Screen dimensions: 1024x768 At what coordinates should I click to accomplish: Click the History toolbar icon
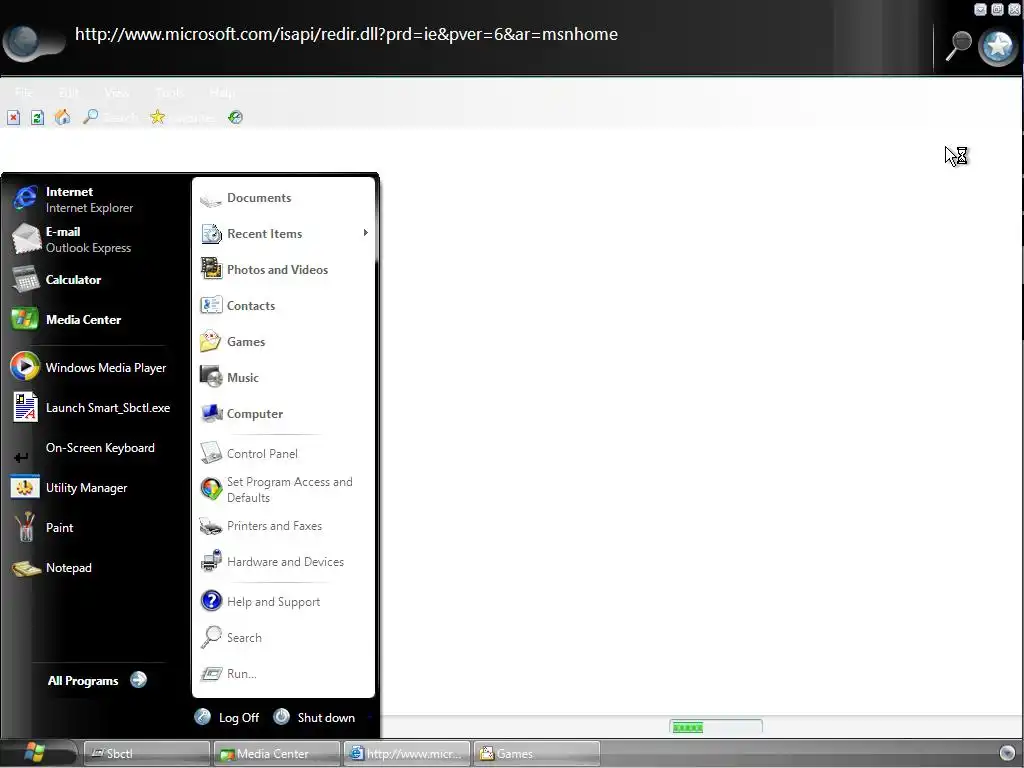235,118
